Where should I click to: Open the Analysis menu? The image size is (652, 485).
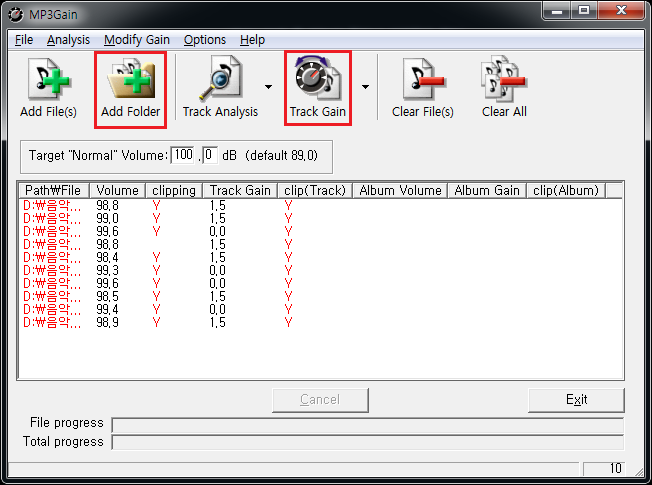pyautogui.click(x=68, y=40)
